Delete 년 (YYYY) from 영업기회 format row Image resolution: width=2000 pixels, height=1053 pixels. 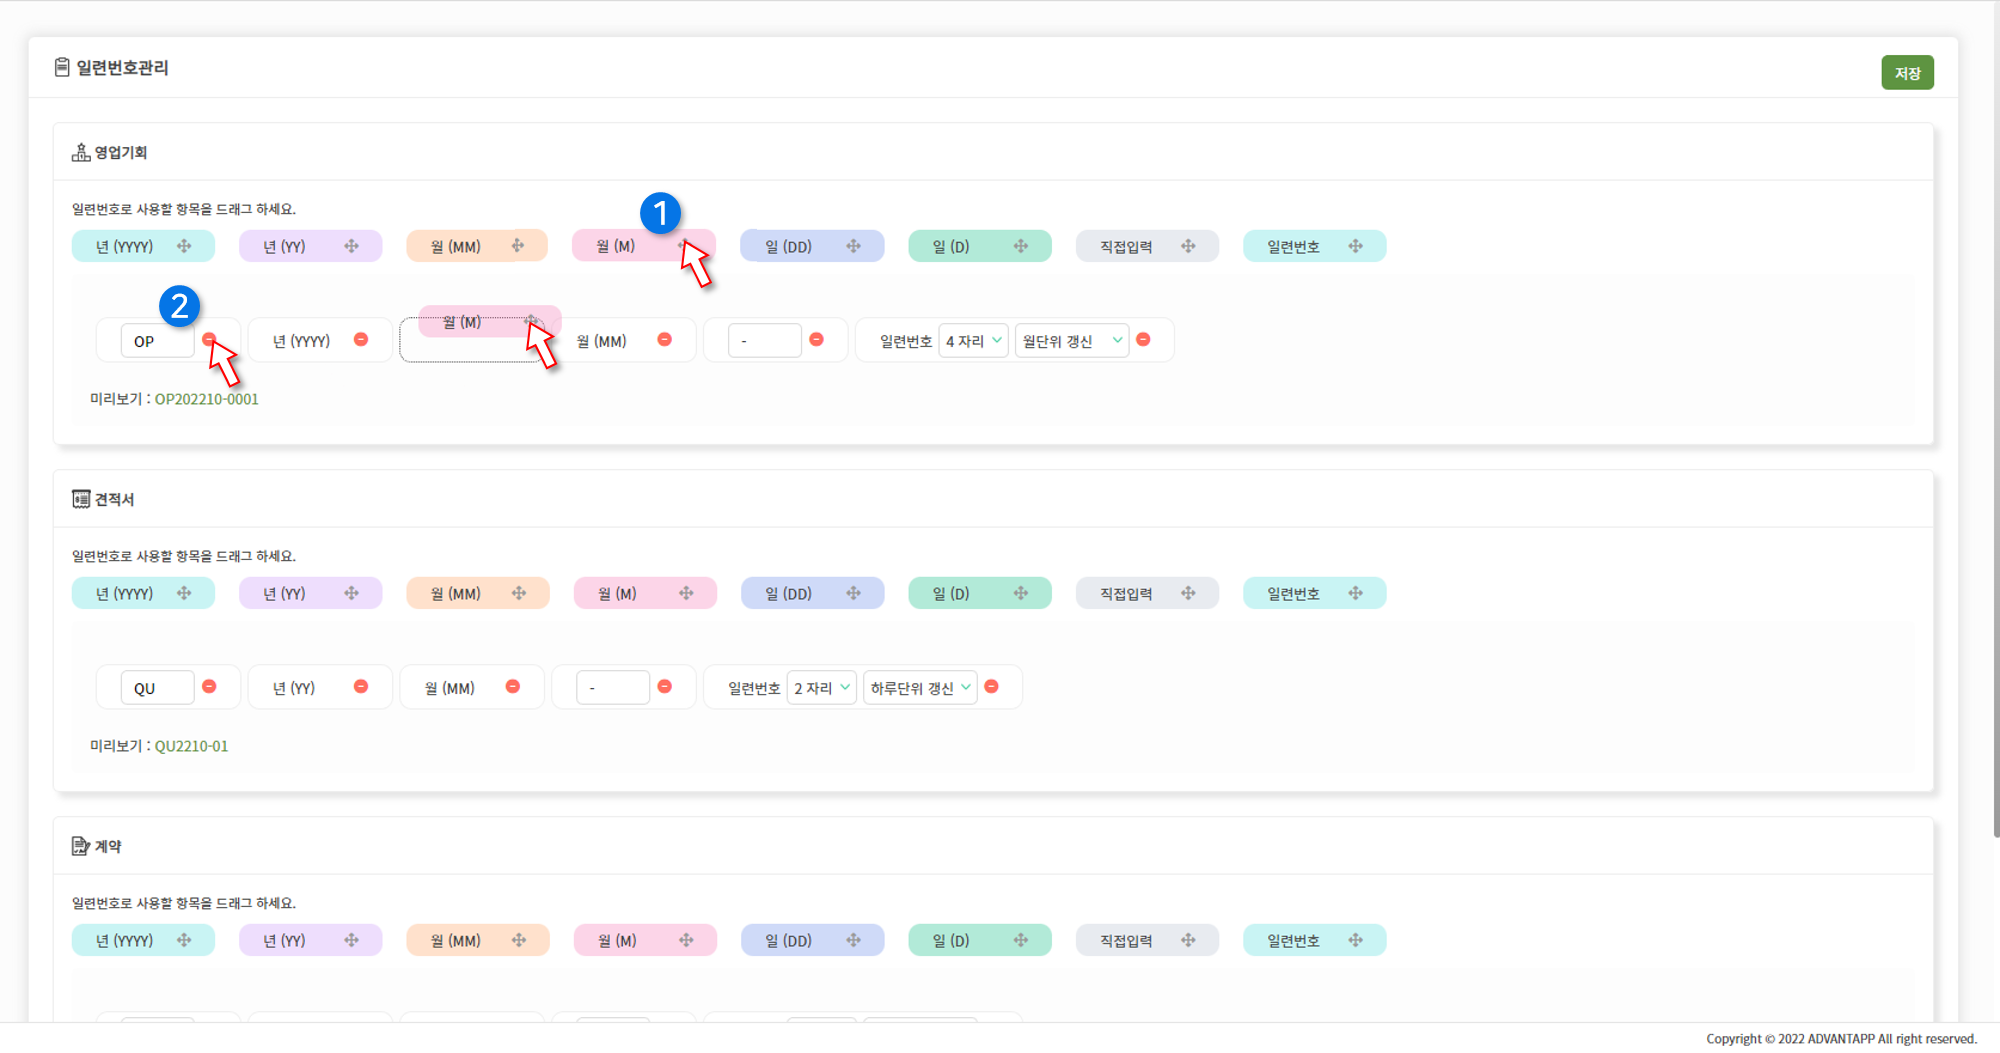361,340
